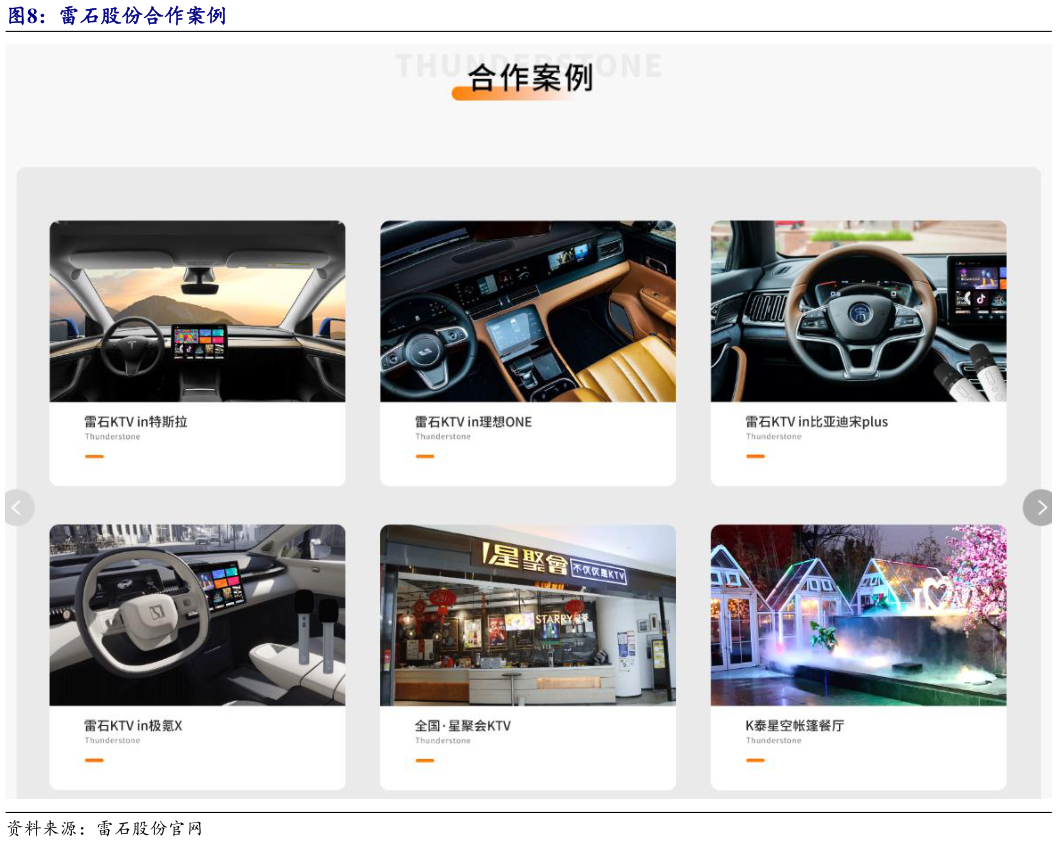Click Thunderstone under 雷石KTV in极氪X
This screenshot has height=842, width=1057.
click(113, 740)
